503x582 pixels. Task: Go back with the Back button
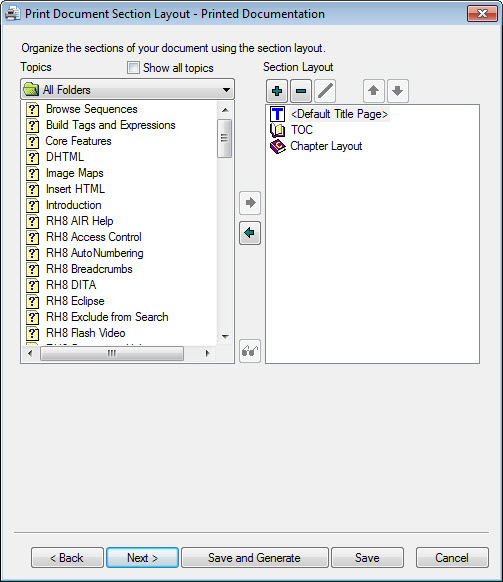(x=67, y=558)
